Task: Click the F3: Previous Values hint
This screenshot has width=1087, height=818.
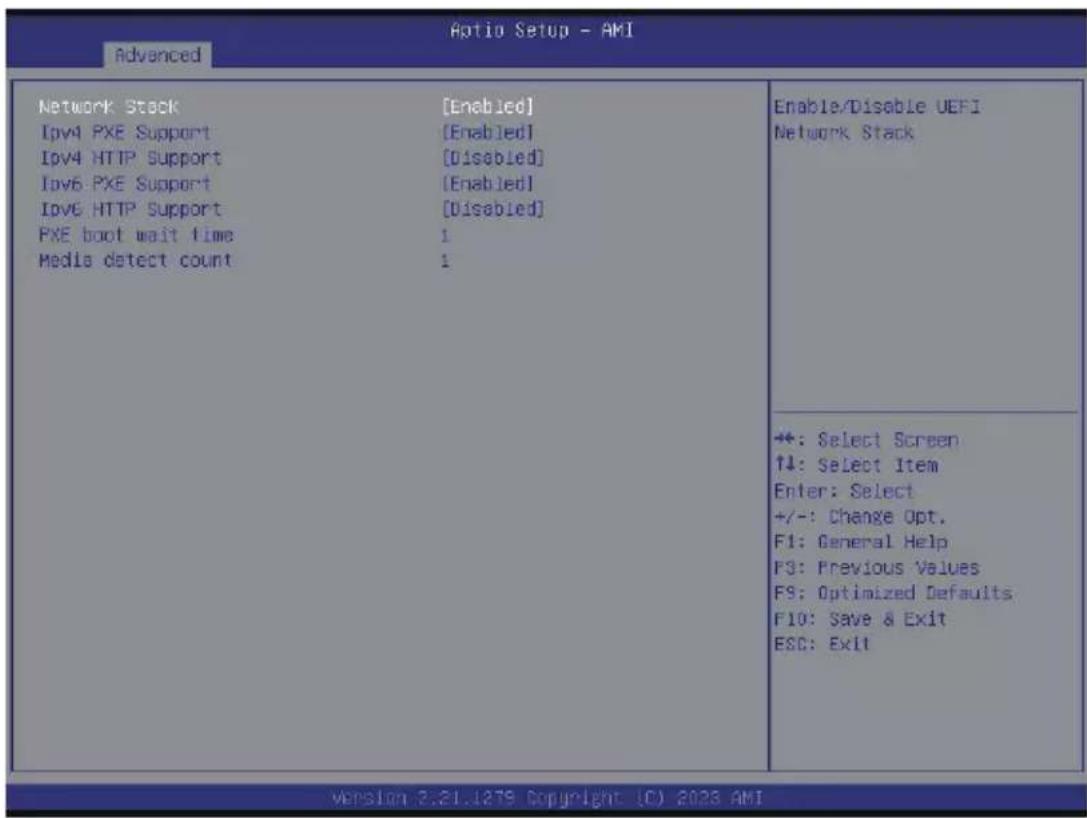Action: 877,568
